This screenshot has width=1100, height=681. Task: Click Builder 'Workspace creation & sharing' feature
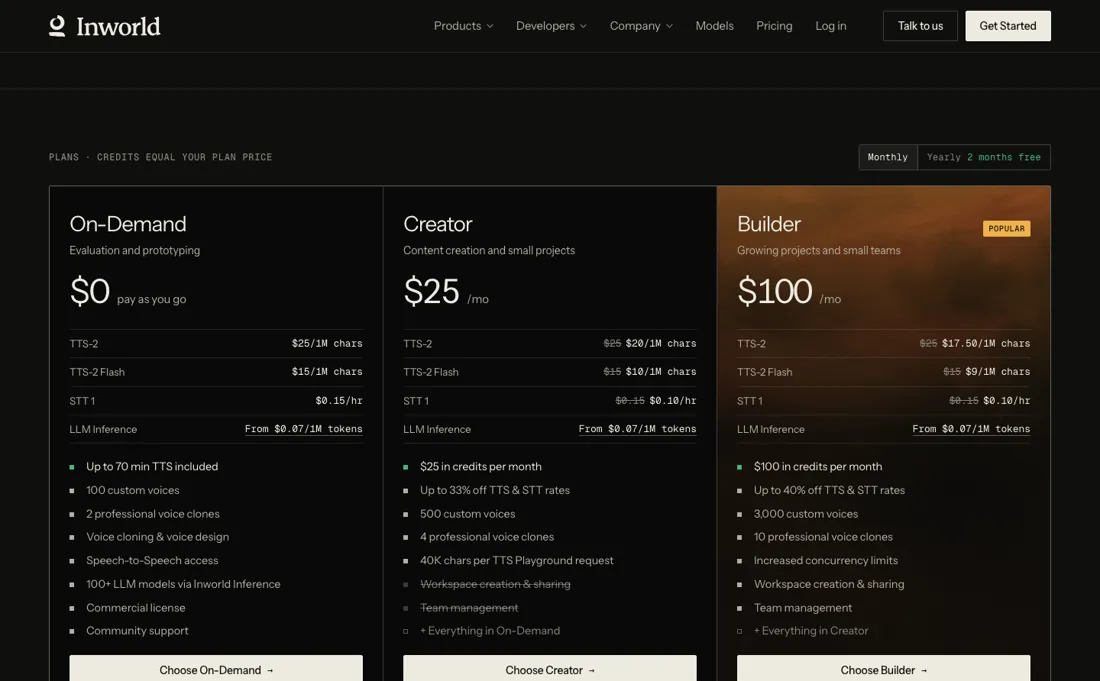coord(829,584)
